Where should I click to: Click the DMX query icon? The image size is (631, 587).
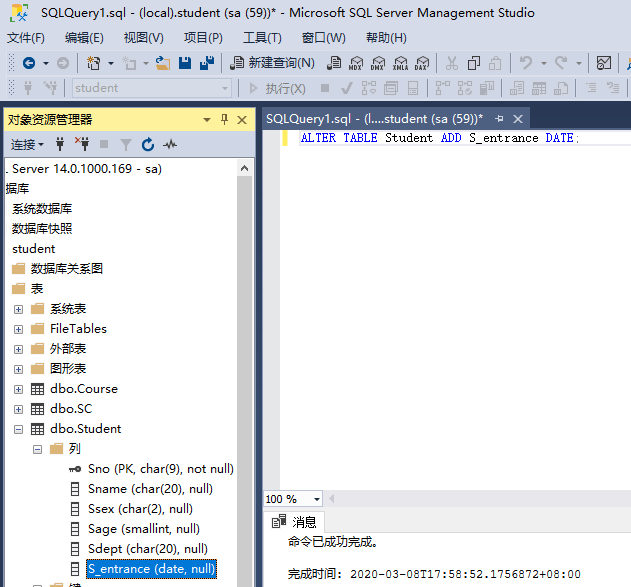pyautogui.click(x=378, y=63)
